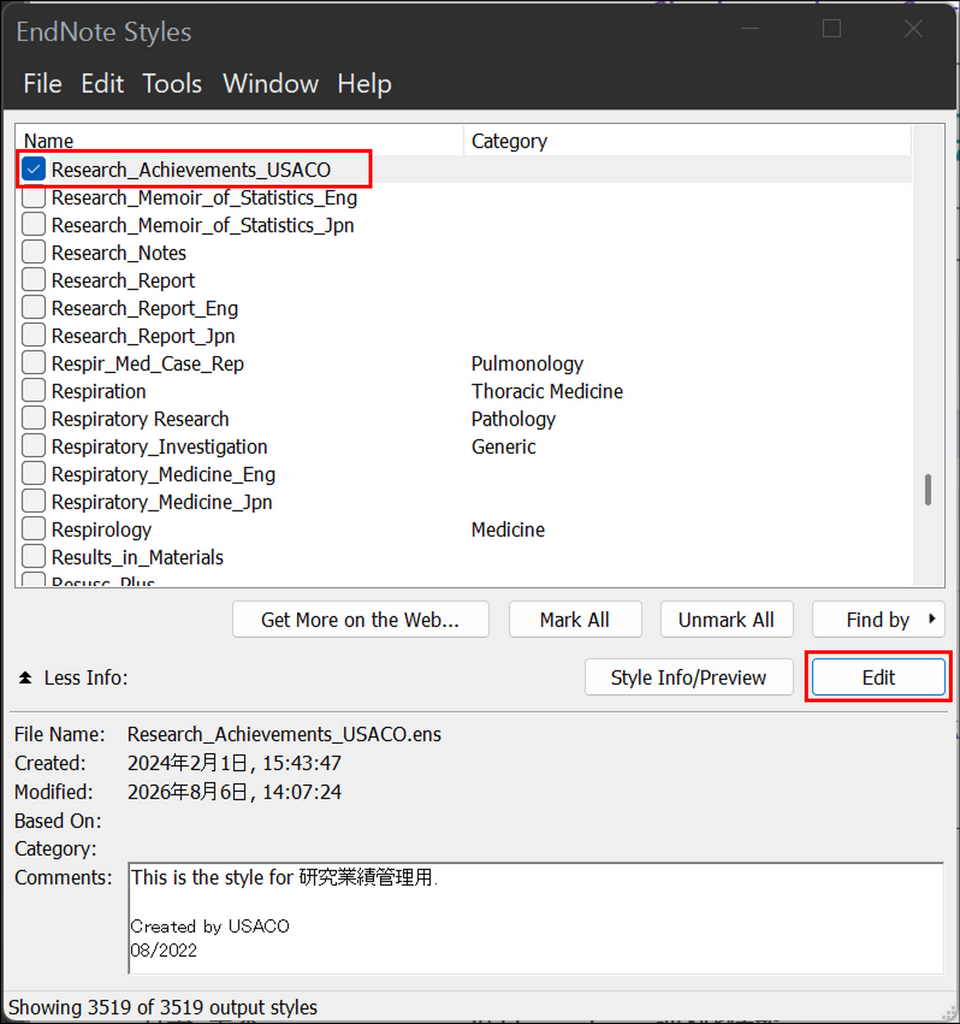The image size is (960, 1024).
Task: Uncheck the Research_Achievements_USACO style checkbox
Action: click(33, 169)
